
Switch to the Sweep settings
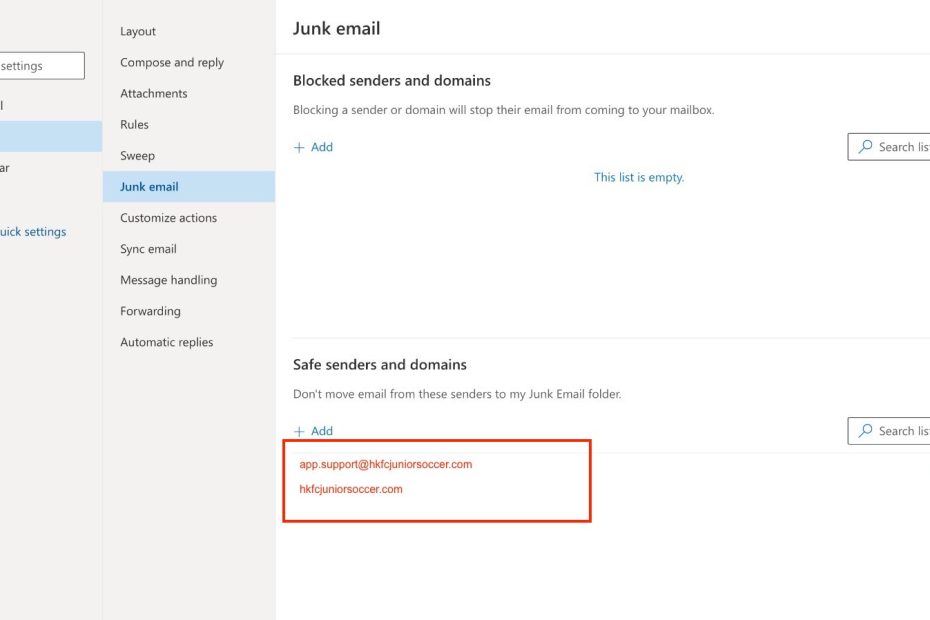pos(138,155)
